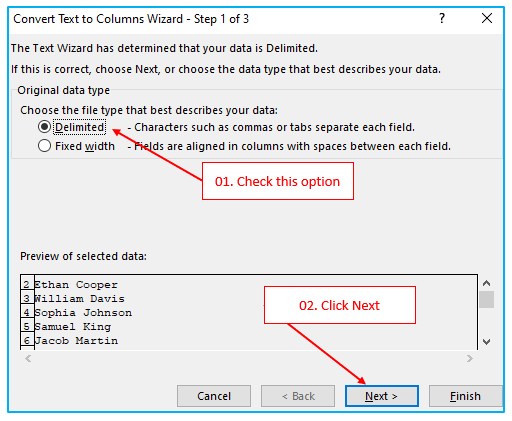Click preview scroll up arrow
512x421 pixels.
[486, 283]
